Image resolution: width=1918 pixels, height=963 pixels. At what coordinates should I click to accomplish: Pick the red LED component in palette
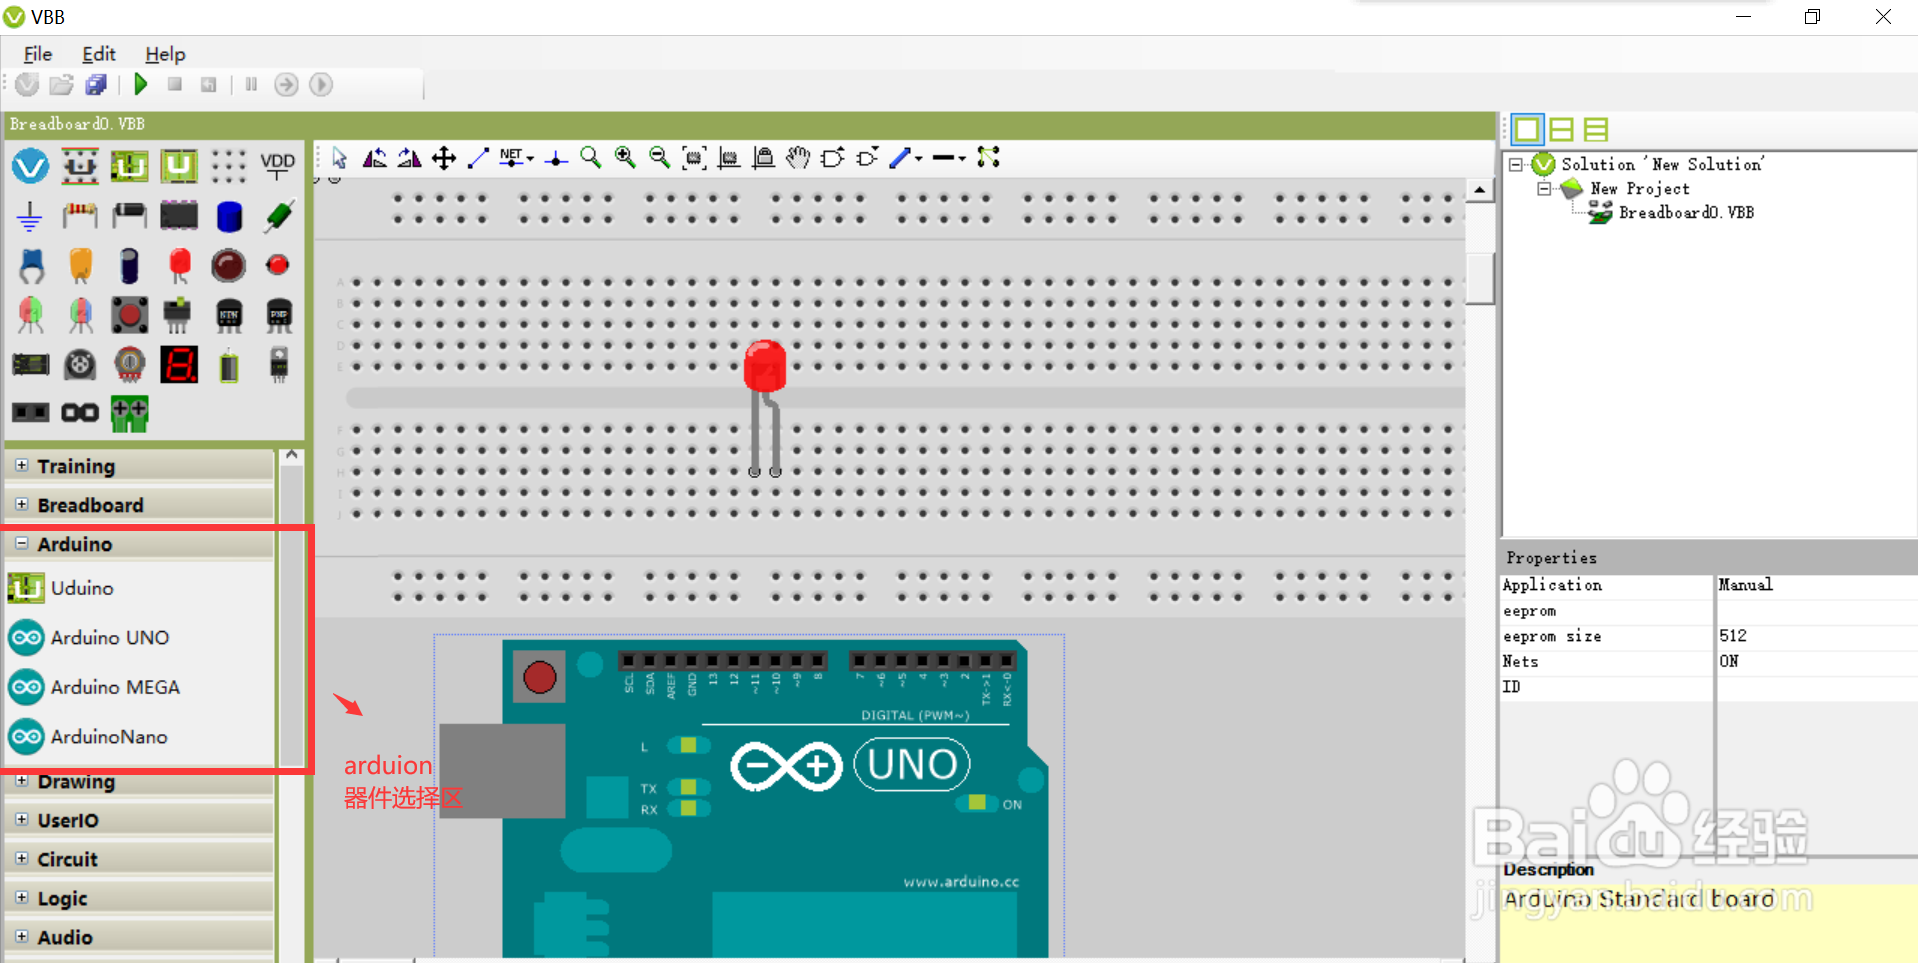pos(180,266)
